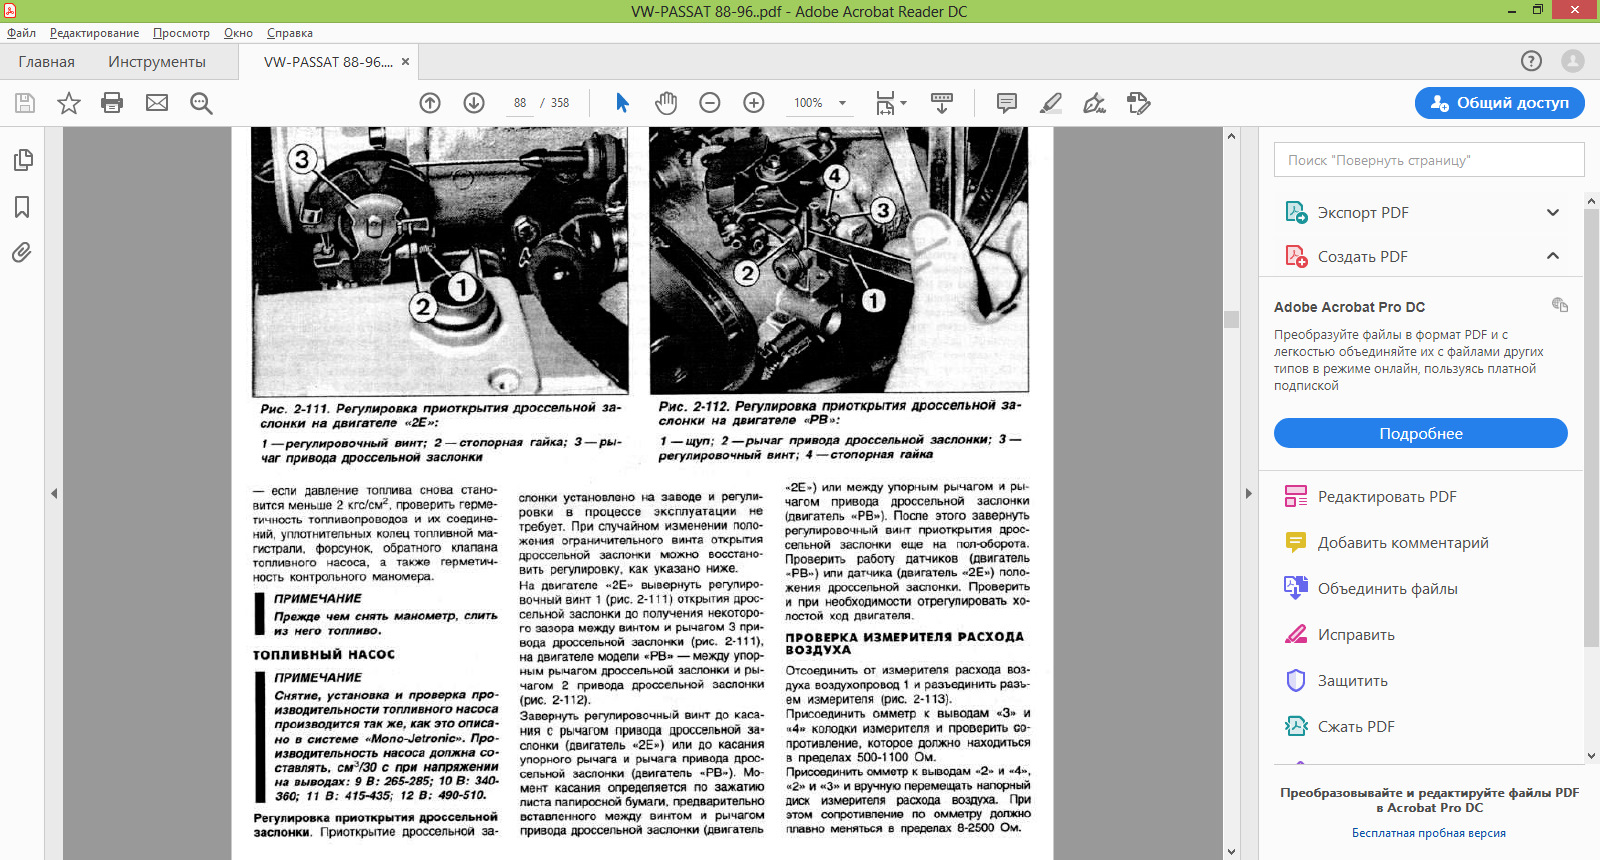Expand the Экспорт PDF section

coord(1552,213)
